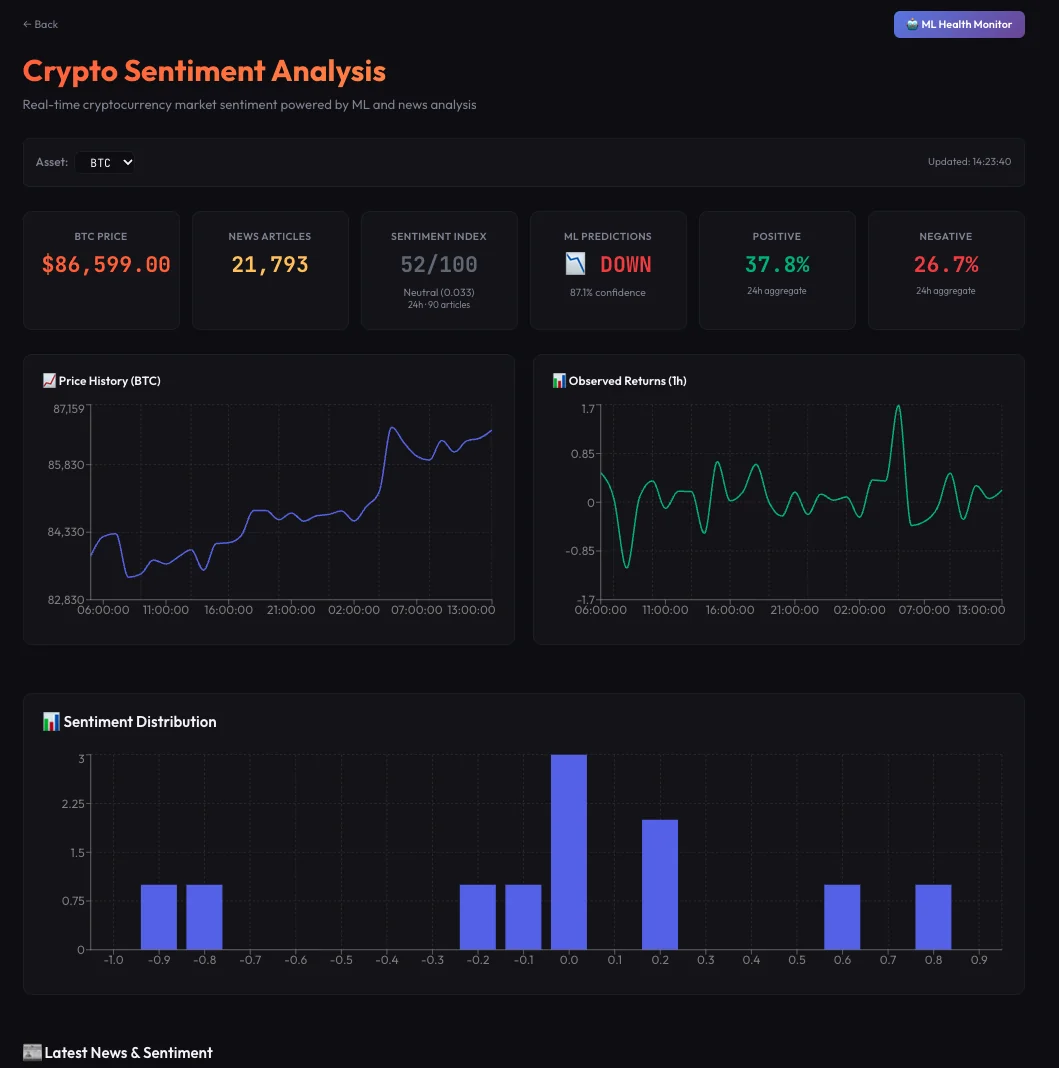Viewport: 1059px width, 1068px height.
Task: Select the Crypto Sentiment Analysis heading
Action: click(x=204, y=71)
